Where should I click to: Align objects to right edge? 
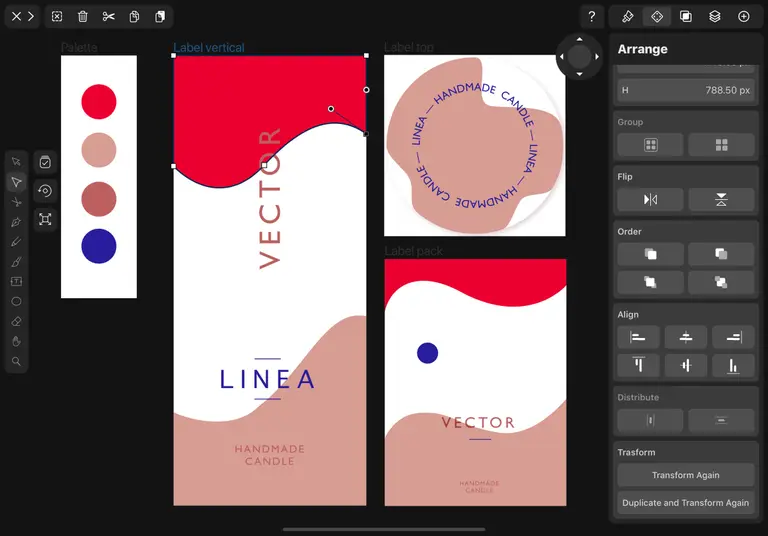click(733, 337)
